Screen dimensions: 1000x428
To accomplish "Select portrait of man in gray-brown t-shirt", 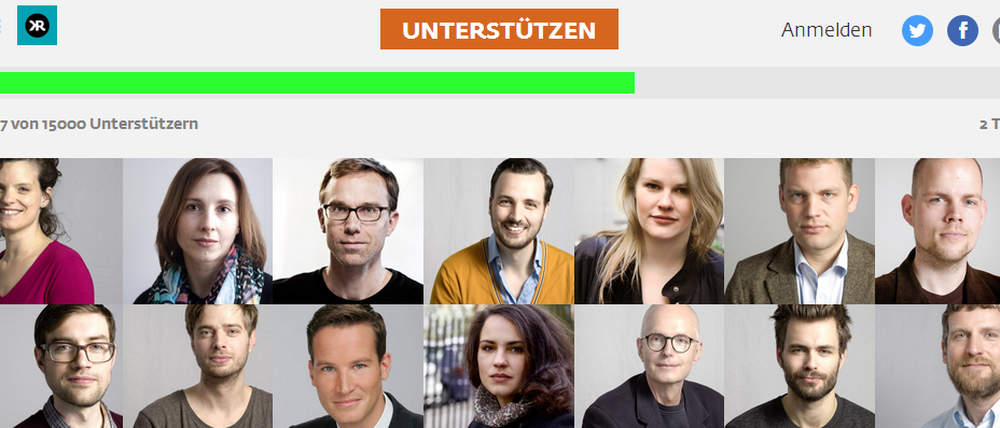I will click(x=198, y=366).
